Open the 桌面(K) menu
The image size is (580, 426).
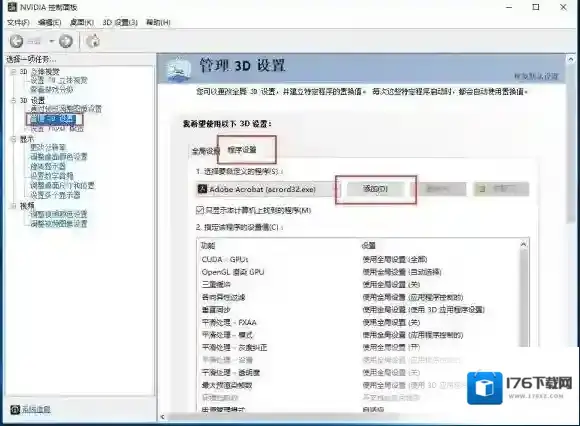tap(82, 23)
